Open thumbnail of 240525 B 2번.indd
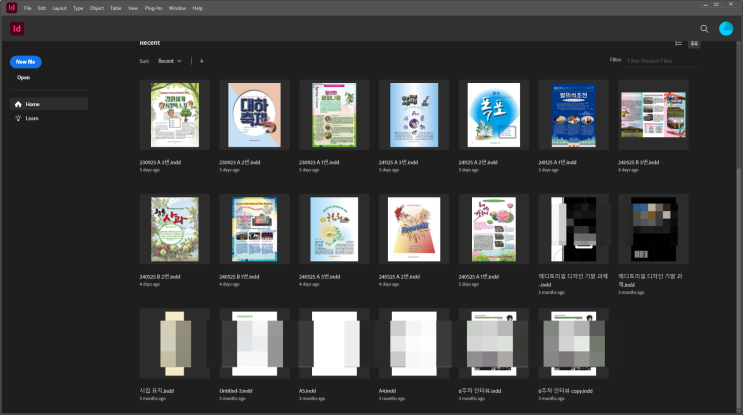The image size is (743, 415). (175, 229)
